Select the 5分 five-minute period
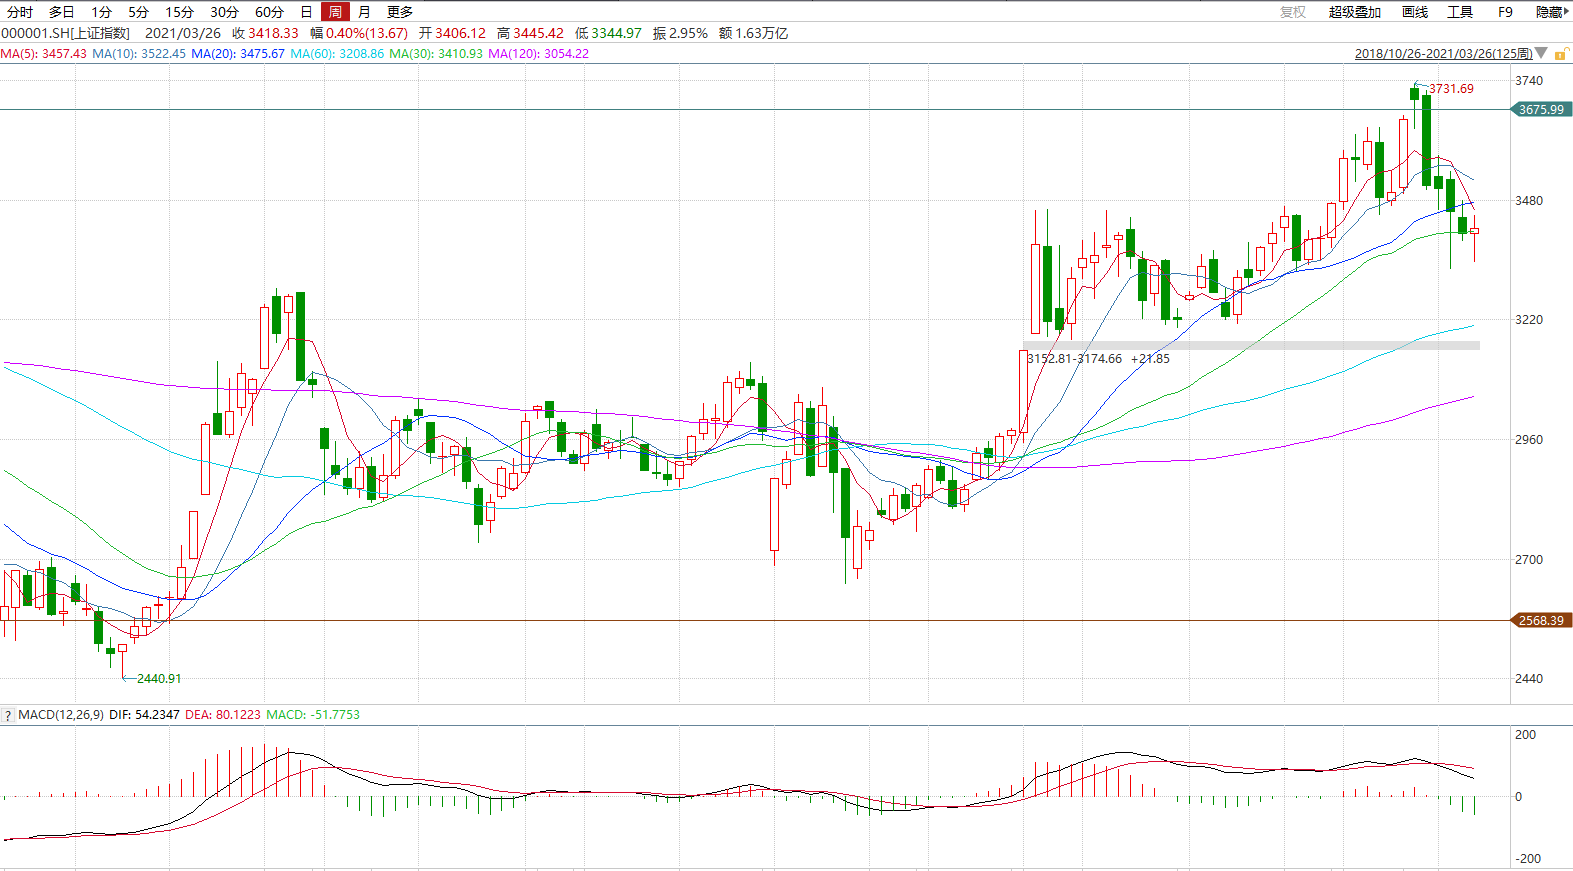 pyautogui.click(x=138, y=12)
